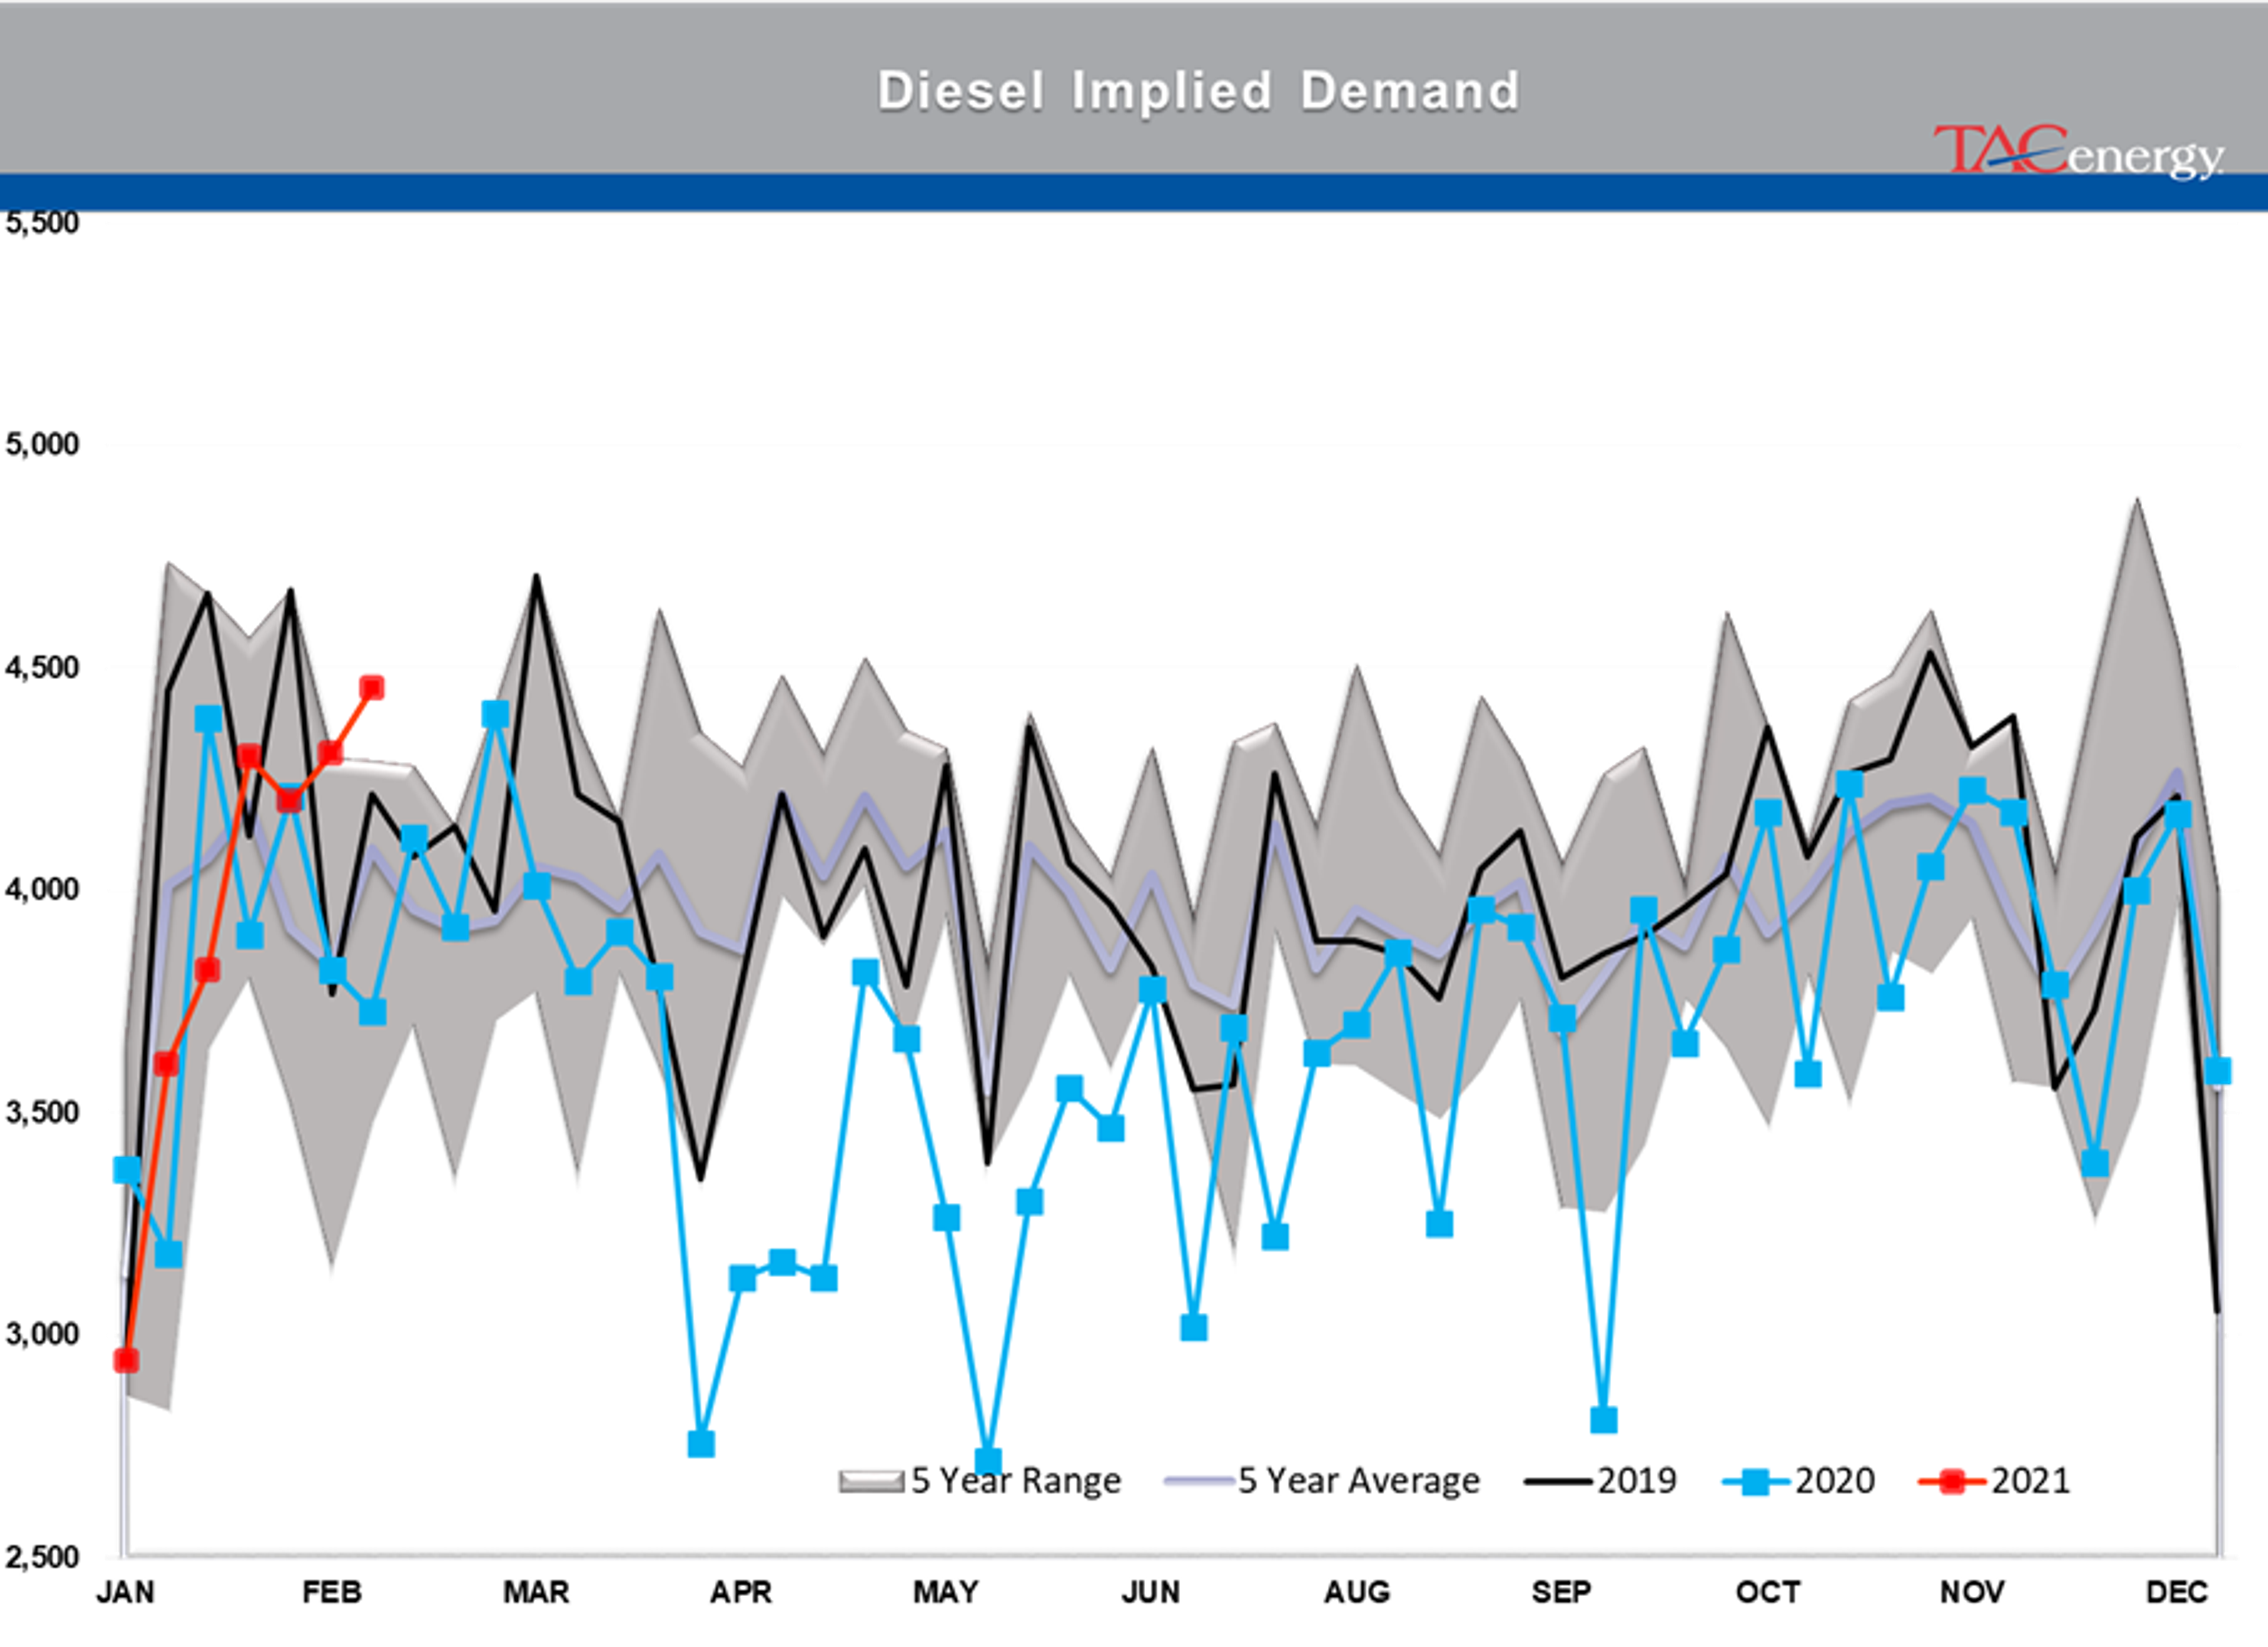Click the last 2021 red data point

pos(372,688)
